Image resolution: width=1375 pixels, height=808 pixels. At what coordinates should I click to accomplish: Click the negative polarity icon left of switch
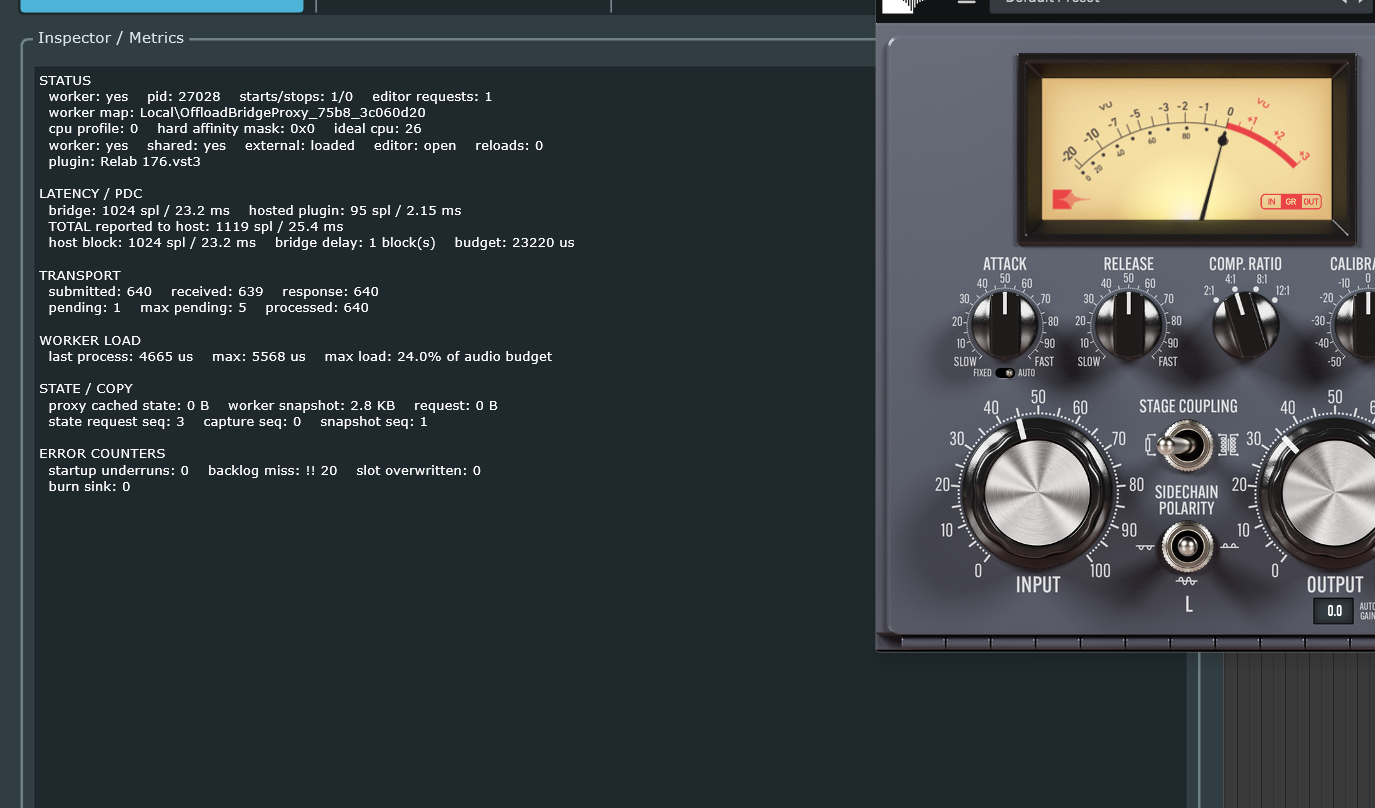[1144, 547]
